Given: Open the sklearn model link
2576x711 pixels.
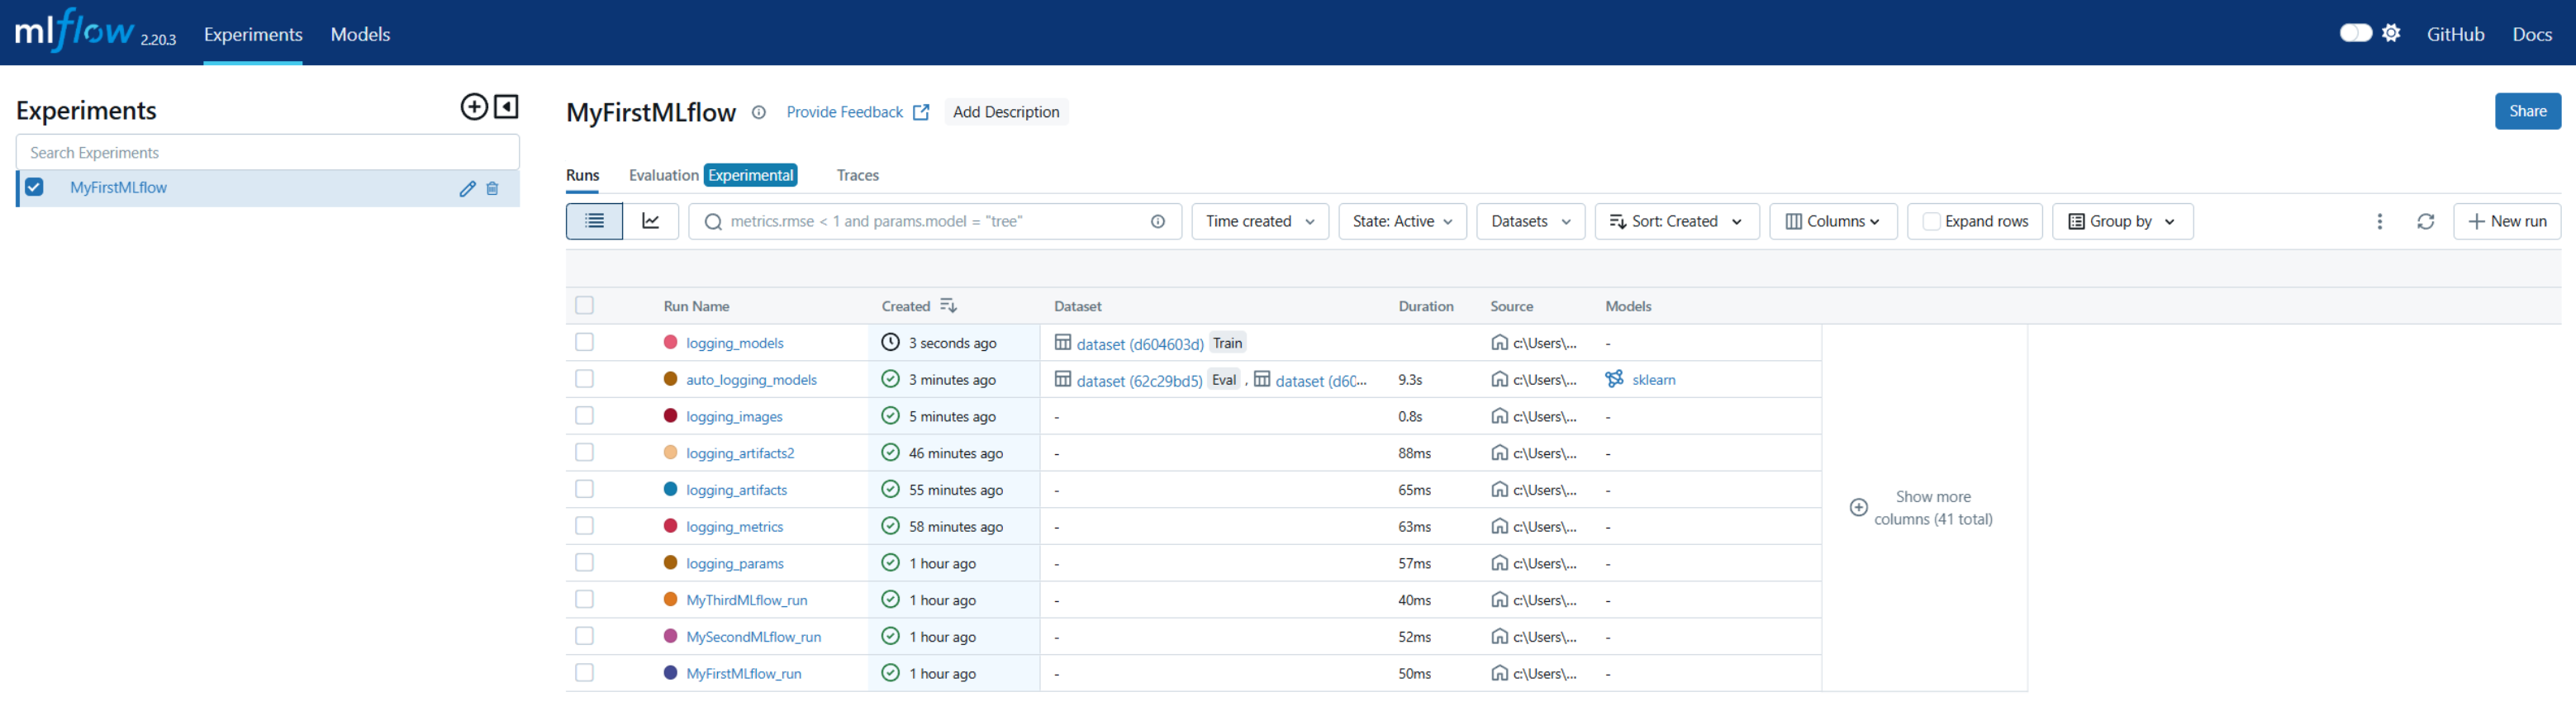Looking at the screenshot, I should [1653, 380].
